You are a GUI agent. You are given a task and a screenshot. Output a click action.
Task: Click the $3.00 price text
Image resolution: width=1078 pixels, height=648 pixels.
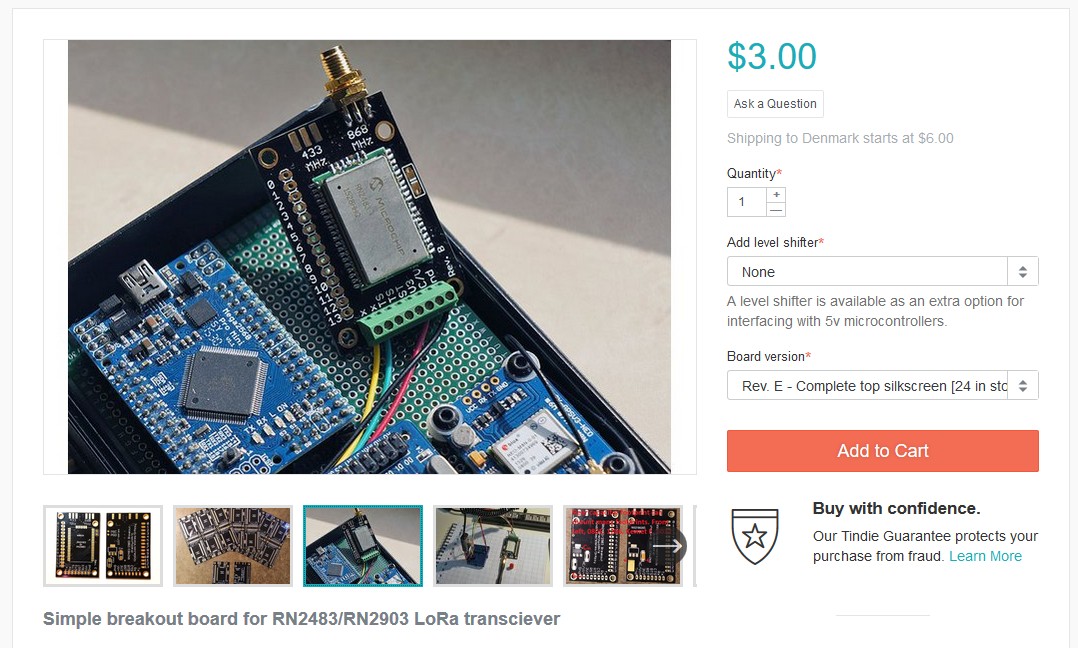(772, 56)
